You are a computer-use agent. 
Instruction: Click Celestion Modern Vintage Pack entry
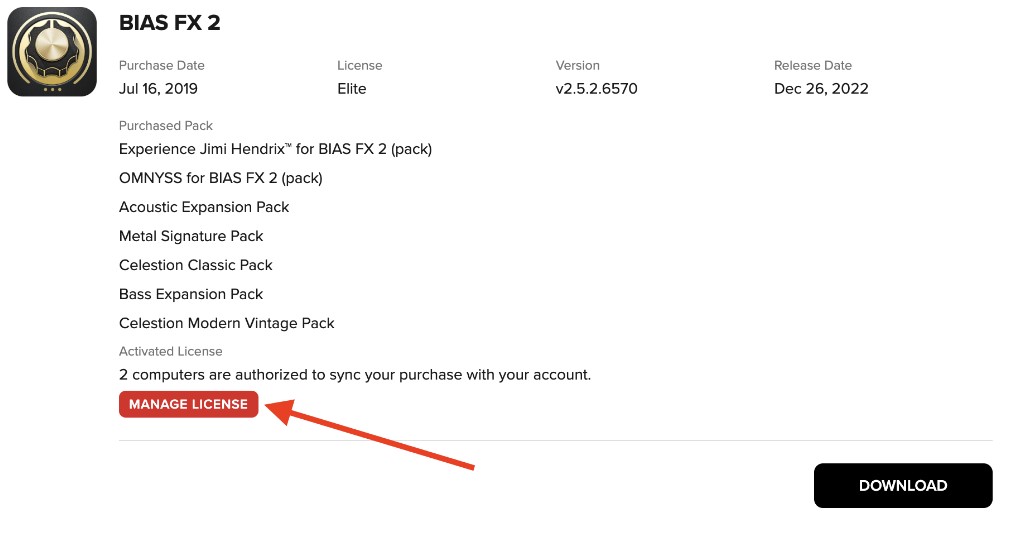[x=226, y=323]
